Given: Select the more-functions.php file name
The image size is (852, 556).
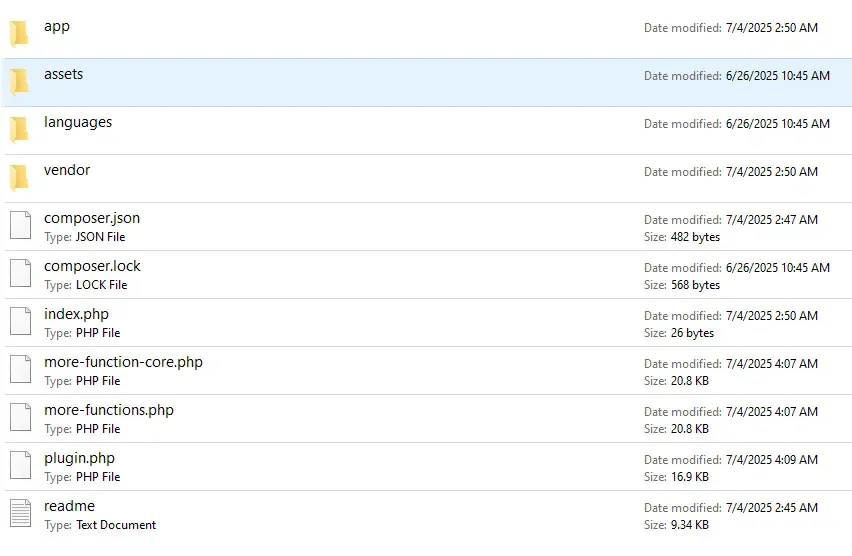Looking at the screenshot, I should (108, 410).
